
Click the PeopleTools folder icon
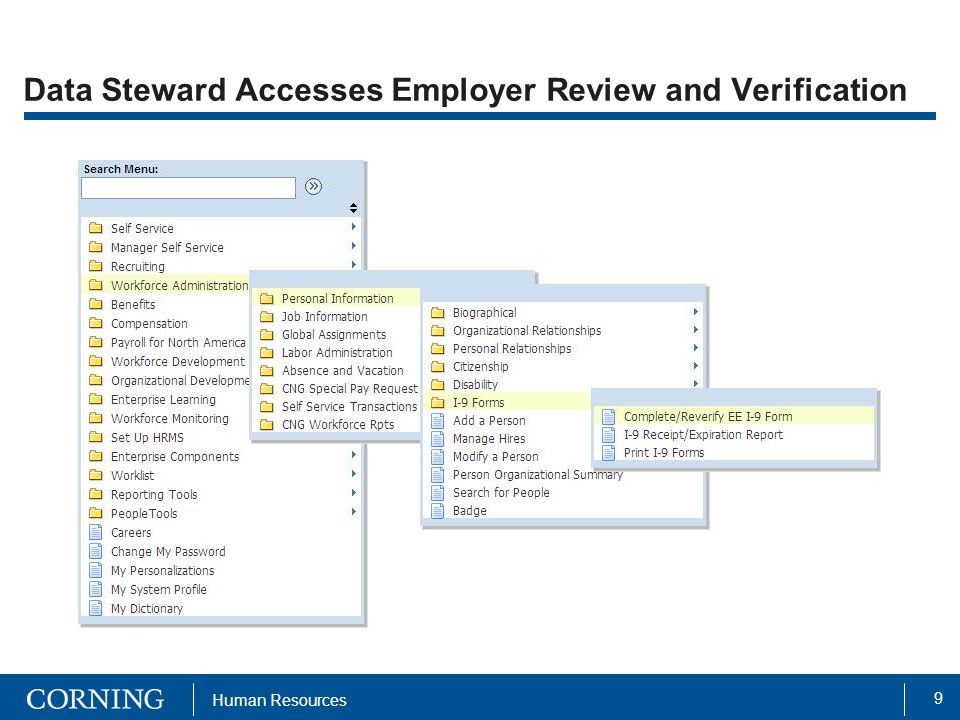tap(96, 512)
